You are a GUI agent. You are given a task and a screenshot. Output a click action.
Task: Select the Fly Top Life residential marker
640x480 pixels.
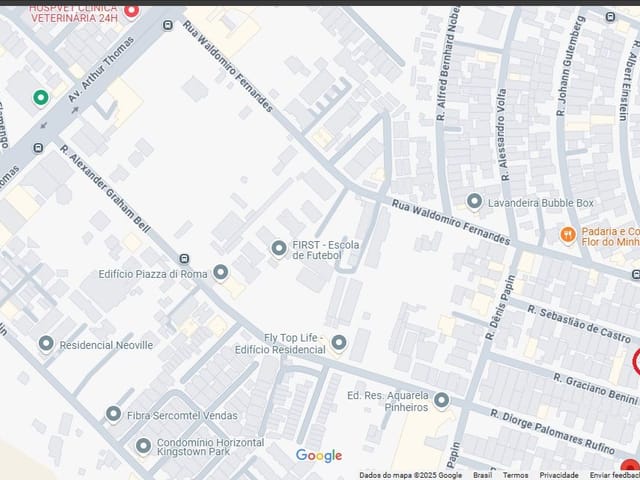pyautogui.click(x=339, y=342)
